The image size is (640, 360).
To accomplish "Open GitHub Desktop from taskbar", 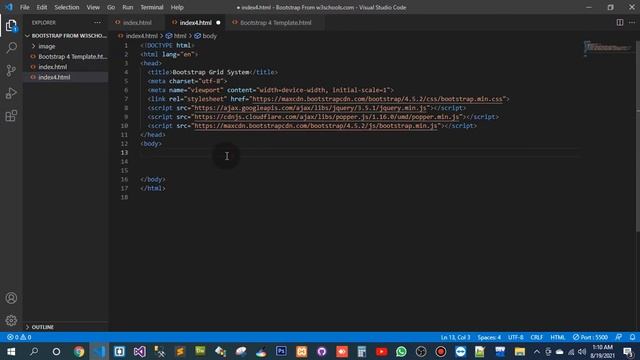I will pos(322,351).
